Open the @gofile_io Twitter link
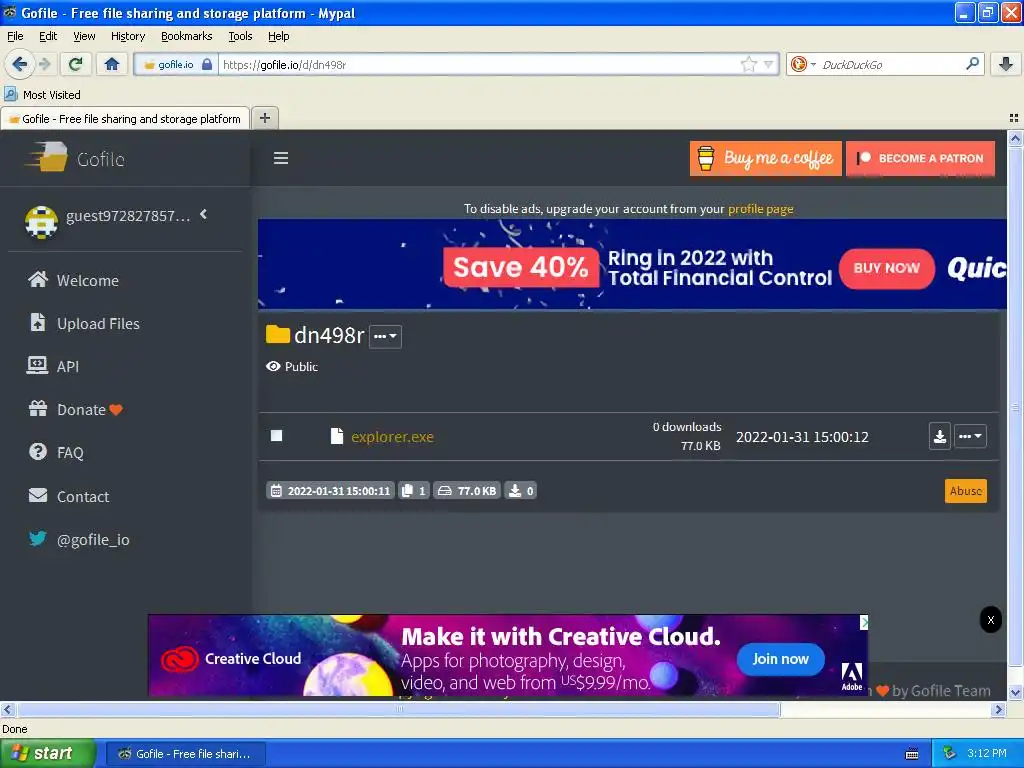1024x768 pixels. [x=79, y=539]
